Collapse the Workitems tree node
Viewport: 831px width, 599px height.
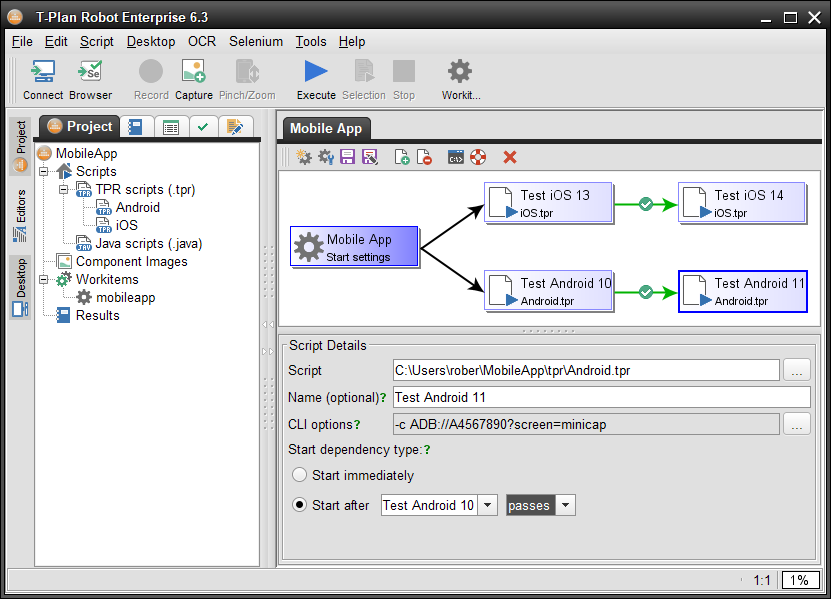[x=45, y=280]
